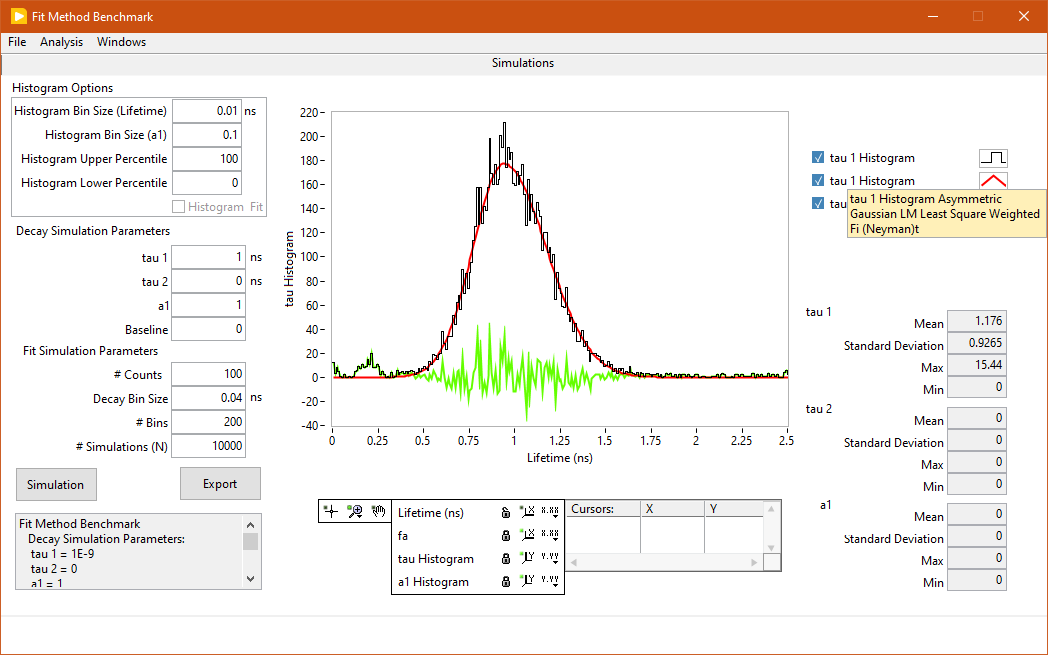Edit Histogram Bin Size (Lifetime) field
The image size is (1048, 655).
click(x=207, y=111)
